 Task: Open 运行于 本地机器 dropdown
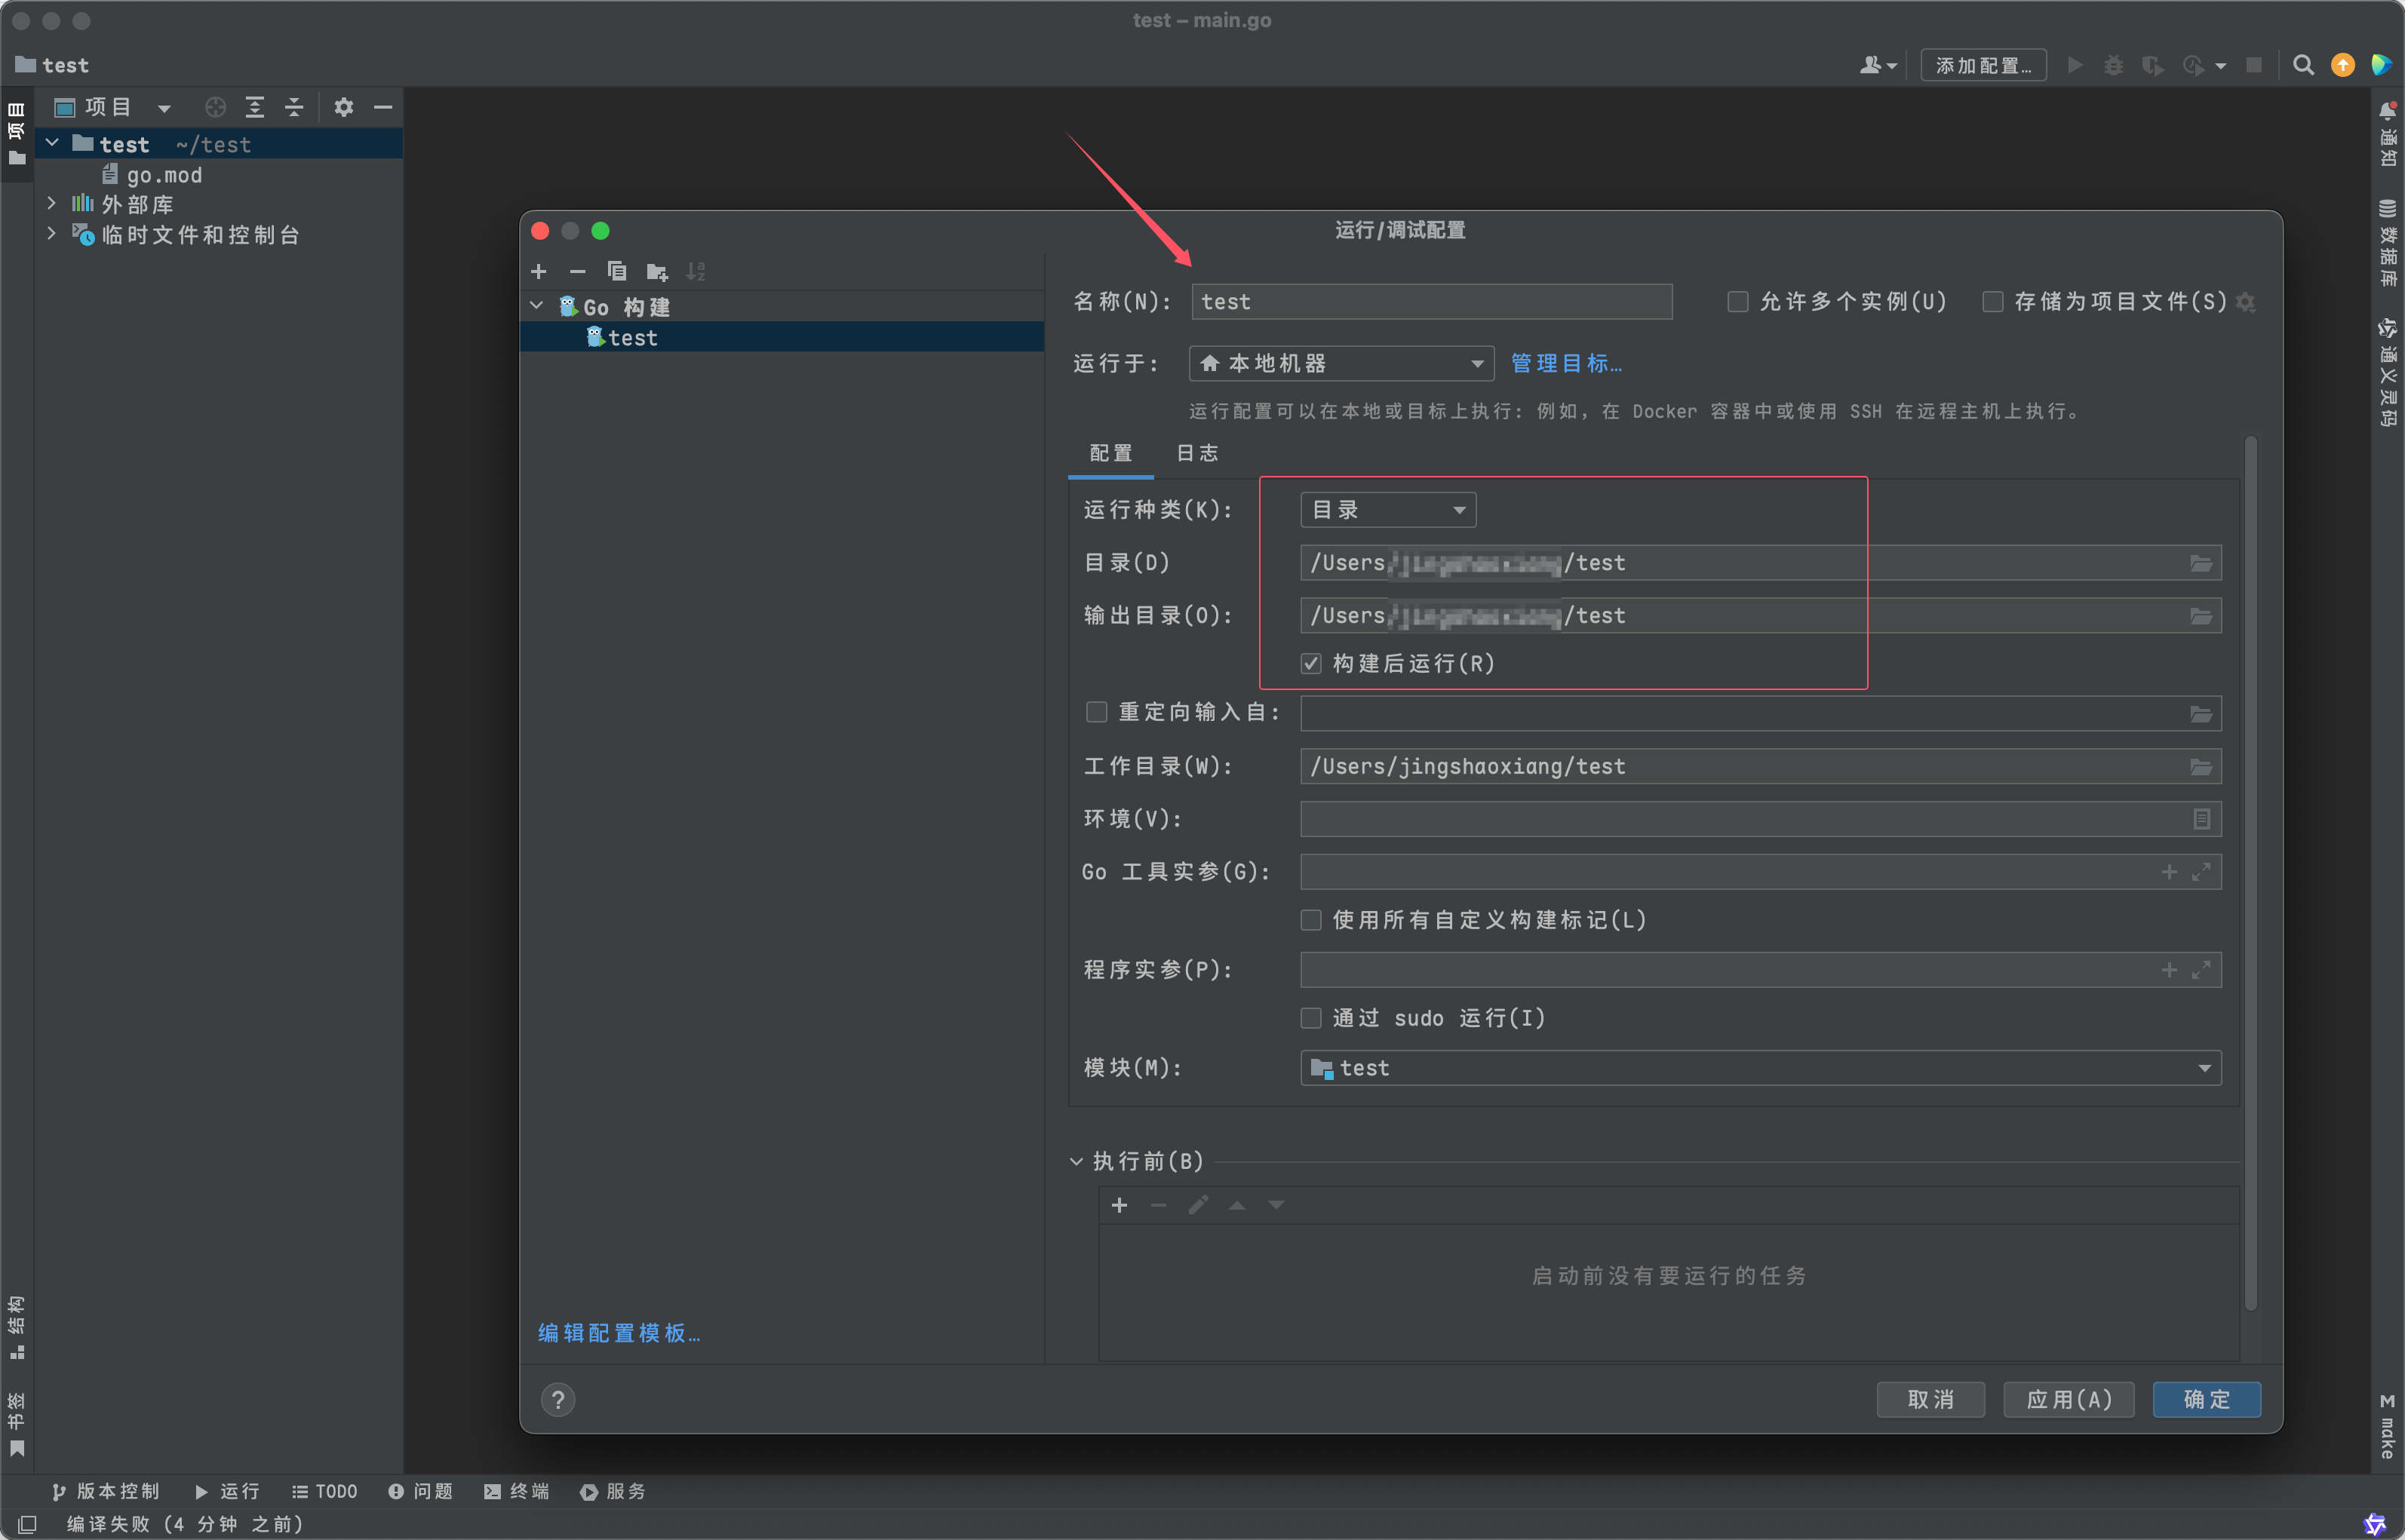pyautogui.click(x=1341, y=363)
